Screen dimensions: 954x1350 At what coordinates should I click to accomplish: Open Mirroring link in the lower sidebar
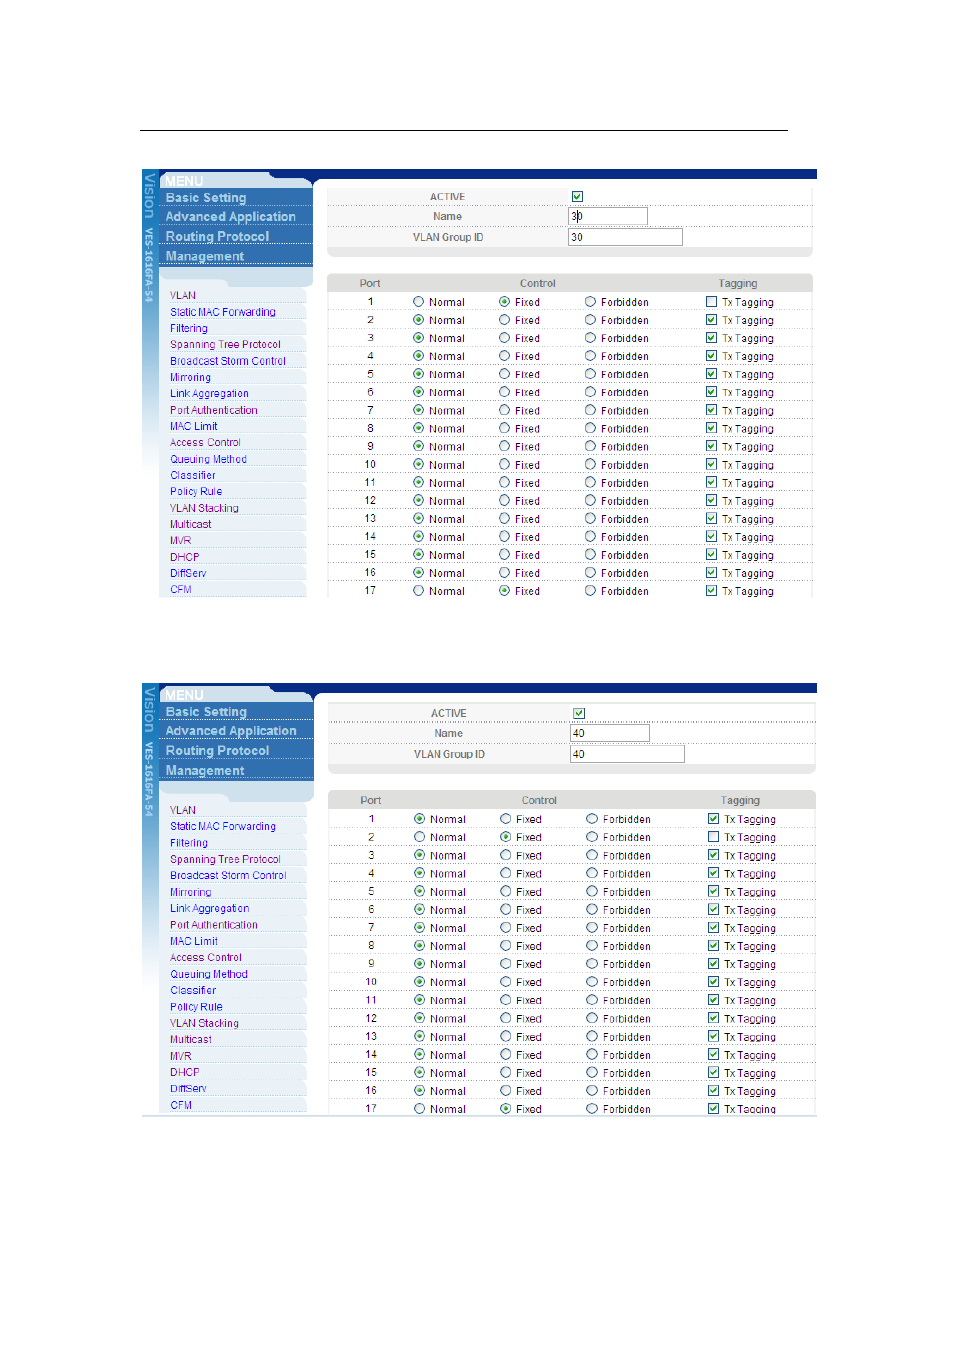tap(190, 892)
